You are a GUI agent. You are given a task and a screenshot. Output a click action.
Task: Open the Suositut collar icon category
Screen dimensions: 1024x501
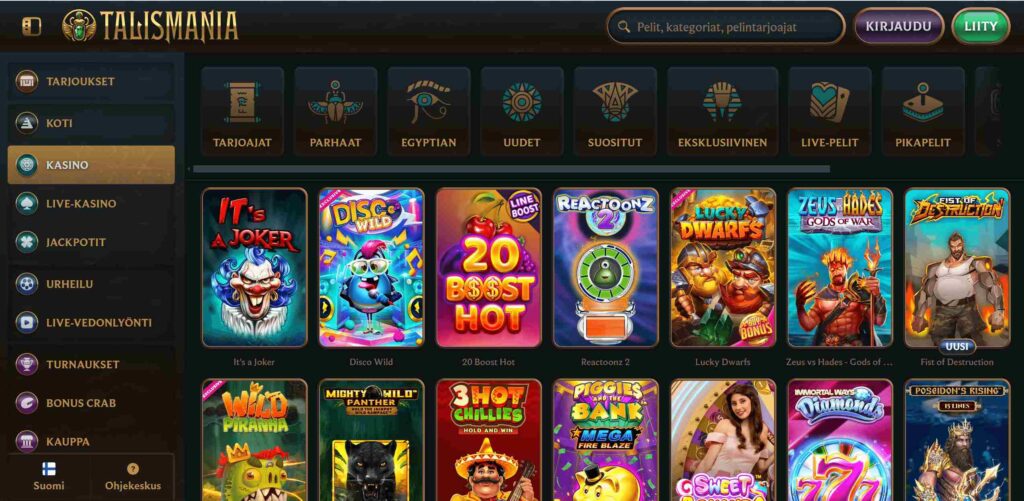[x=615, y=112]
